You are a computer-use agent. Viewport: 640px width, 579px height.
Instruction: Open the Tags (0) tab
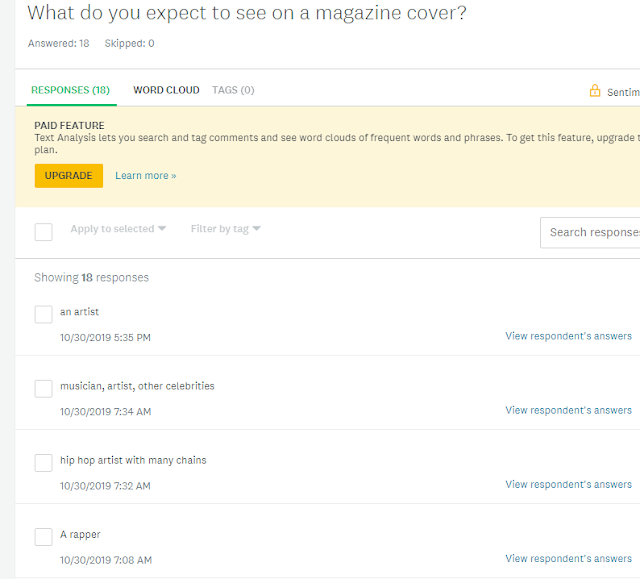[233, 90]
